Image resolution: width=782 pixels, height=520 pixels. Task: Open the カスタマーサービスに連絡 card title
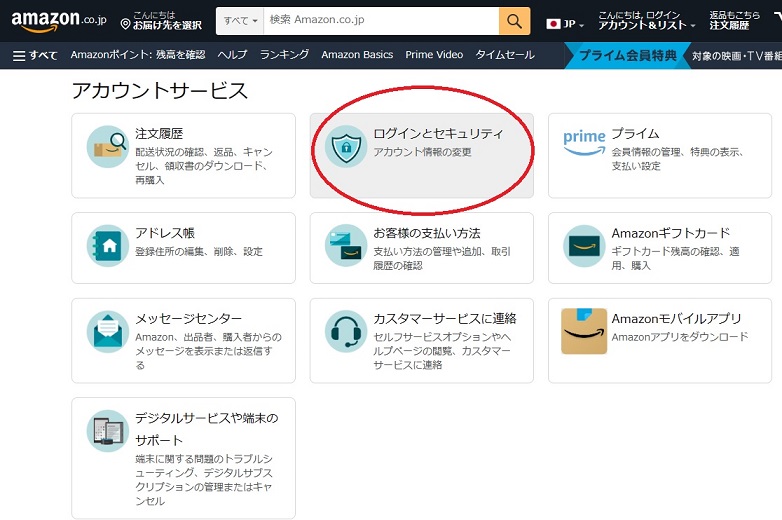(x=445, y=319)
